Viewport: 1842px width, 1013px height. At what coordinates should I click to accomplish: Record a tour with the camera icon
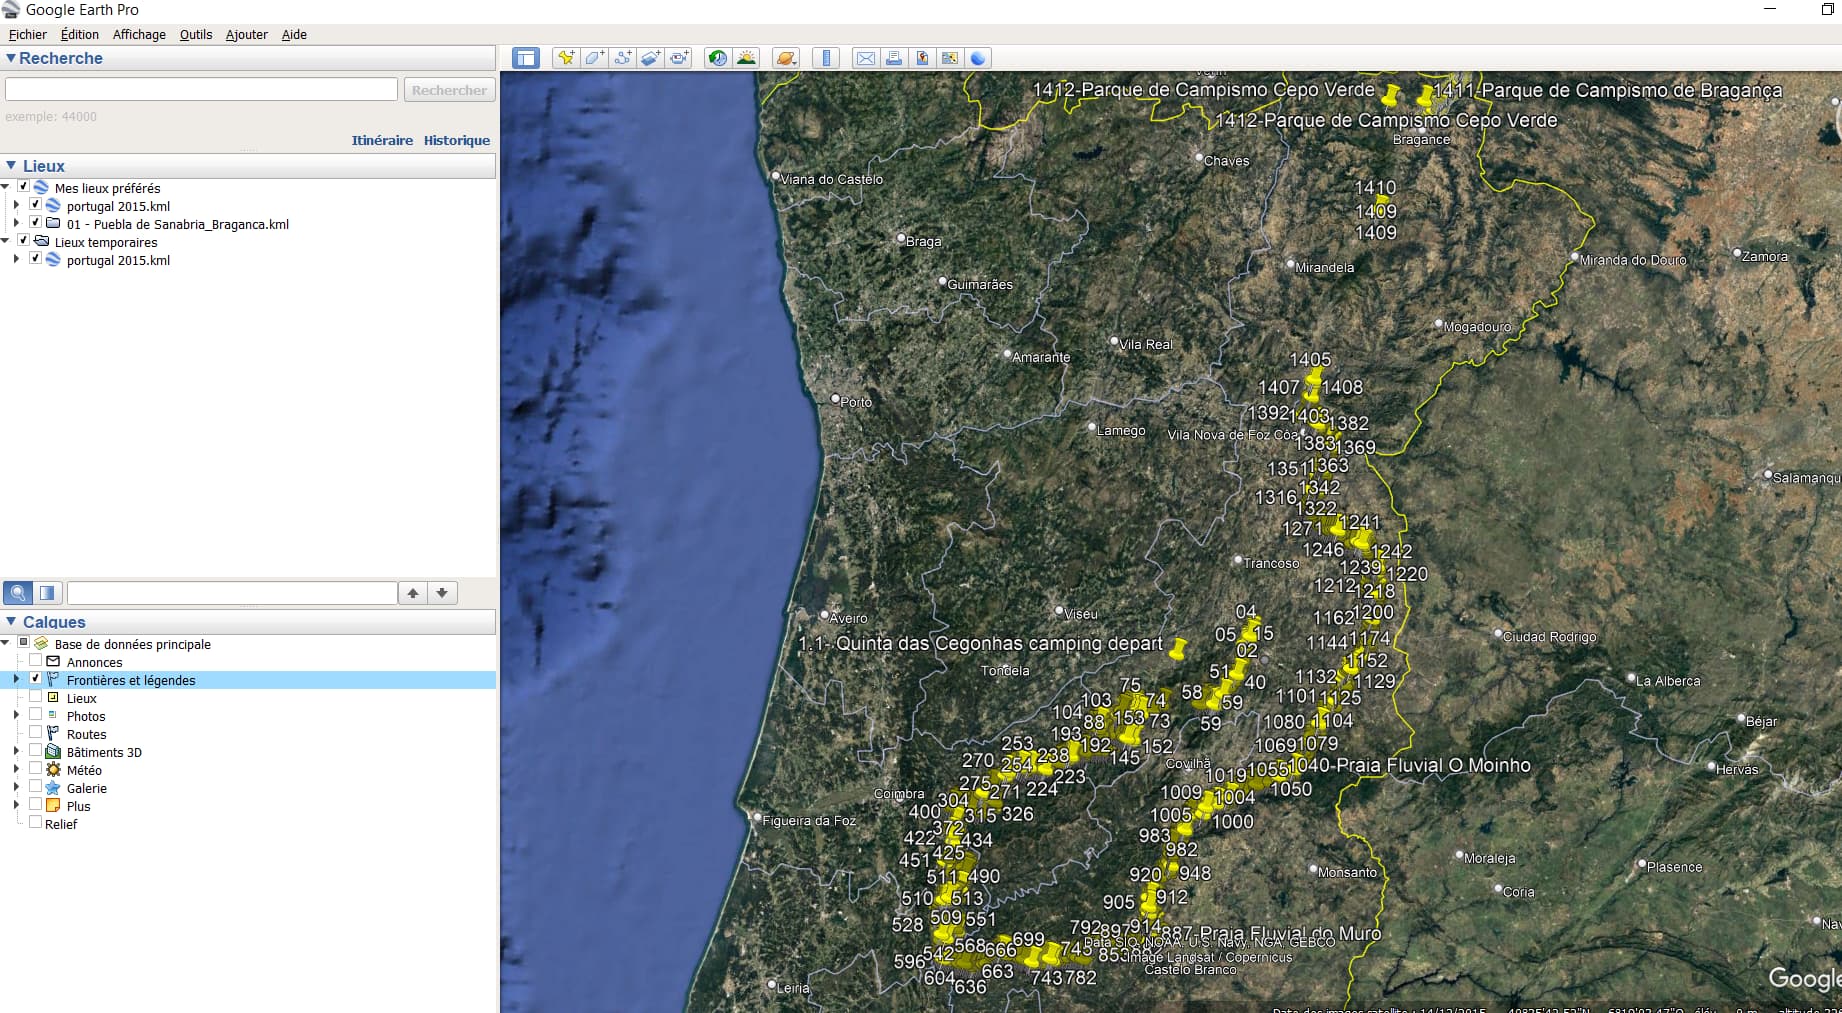(x=679, y=58)
